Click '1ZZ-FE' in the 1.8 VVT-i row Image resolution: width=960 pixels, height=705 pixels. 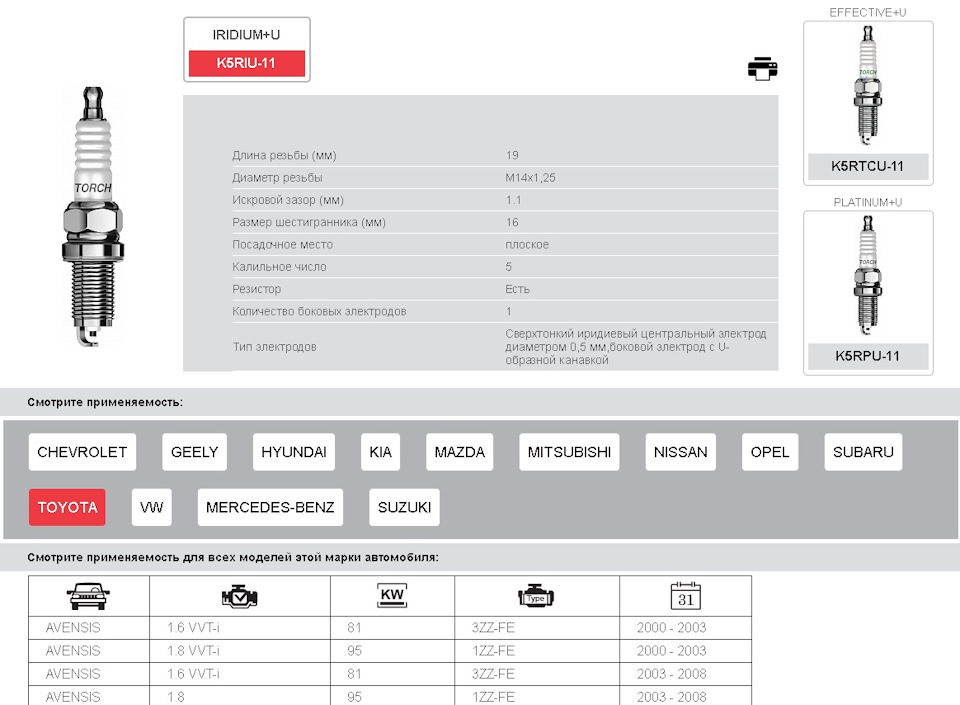493,651
